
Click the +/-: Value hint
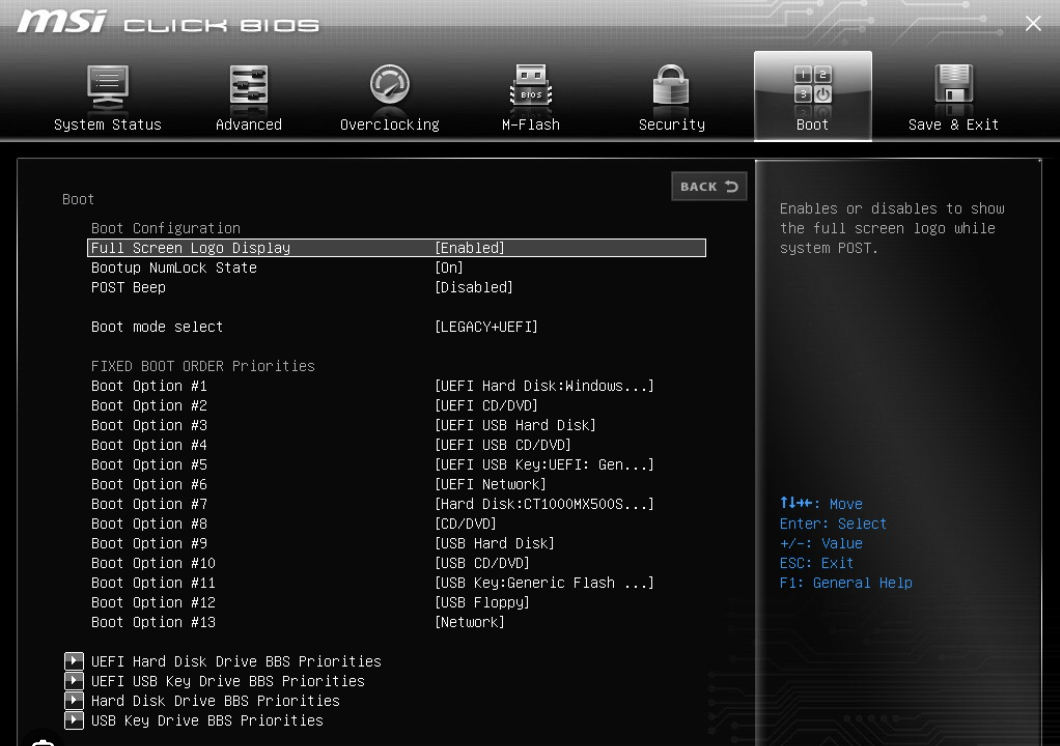point(821,543)
